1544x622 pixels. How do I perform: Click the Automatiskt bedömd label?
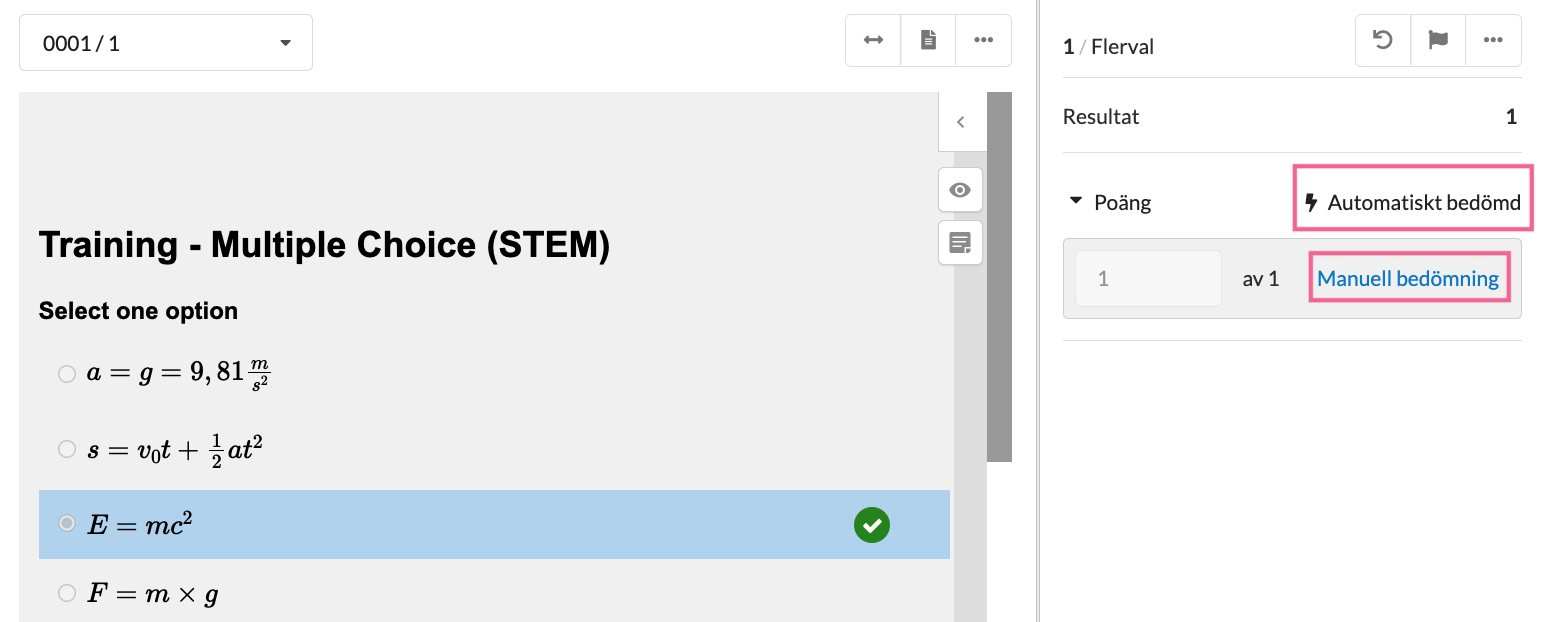pyautogui.click(x=1413, y=203)
